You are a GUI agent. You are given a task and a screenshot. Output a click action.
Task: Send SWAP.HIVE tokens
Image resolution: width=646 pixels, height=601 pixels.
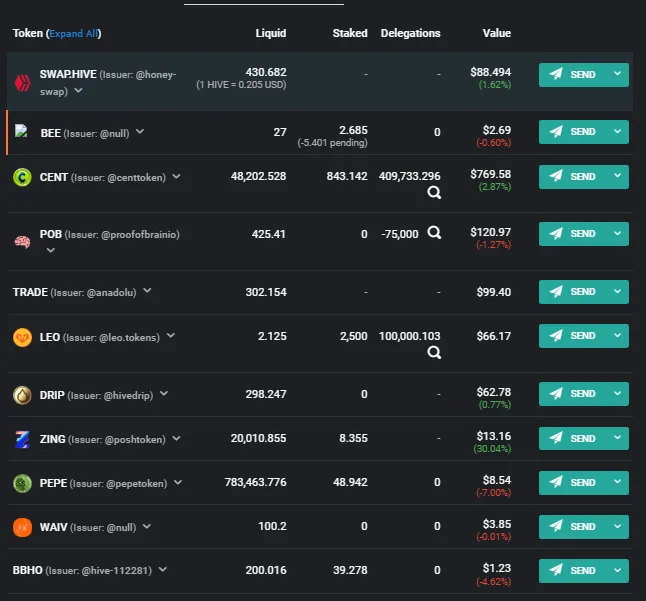[x=573, y=75]
